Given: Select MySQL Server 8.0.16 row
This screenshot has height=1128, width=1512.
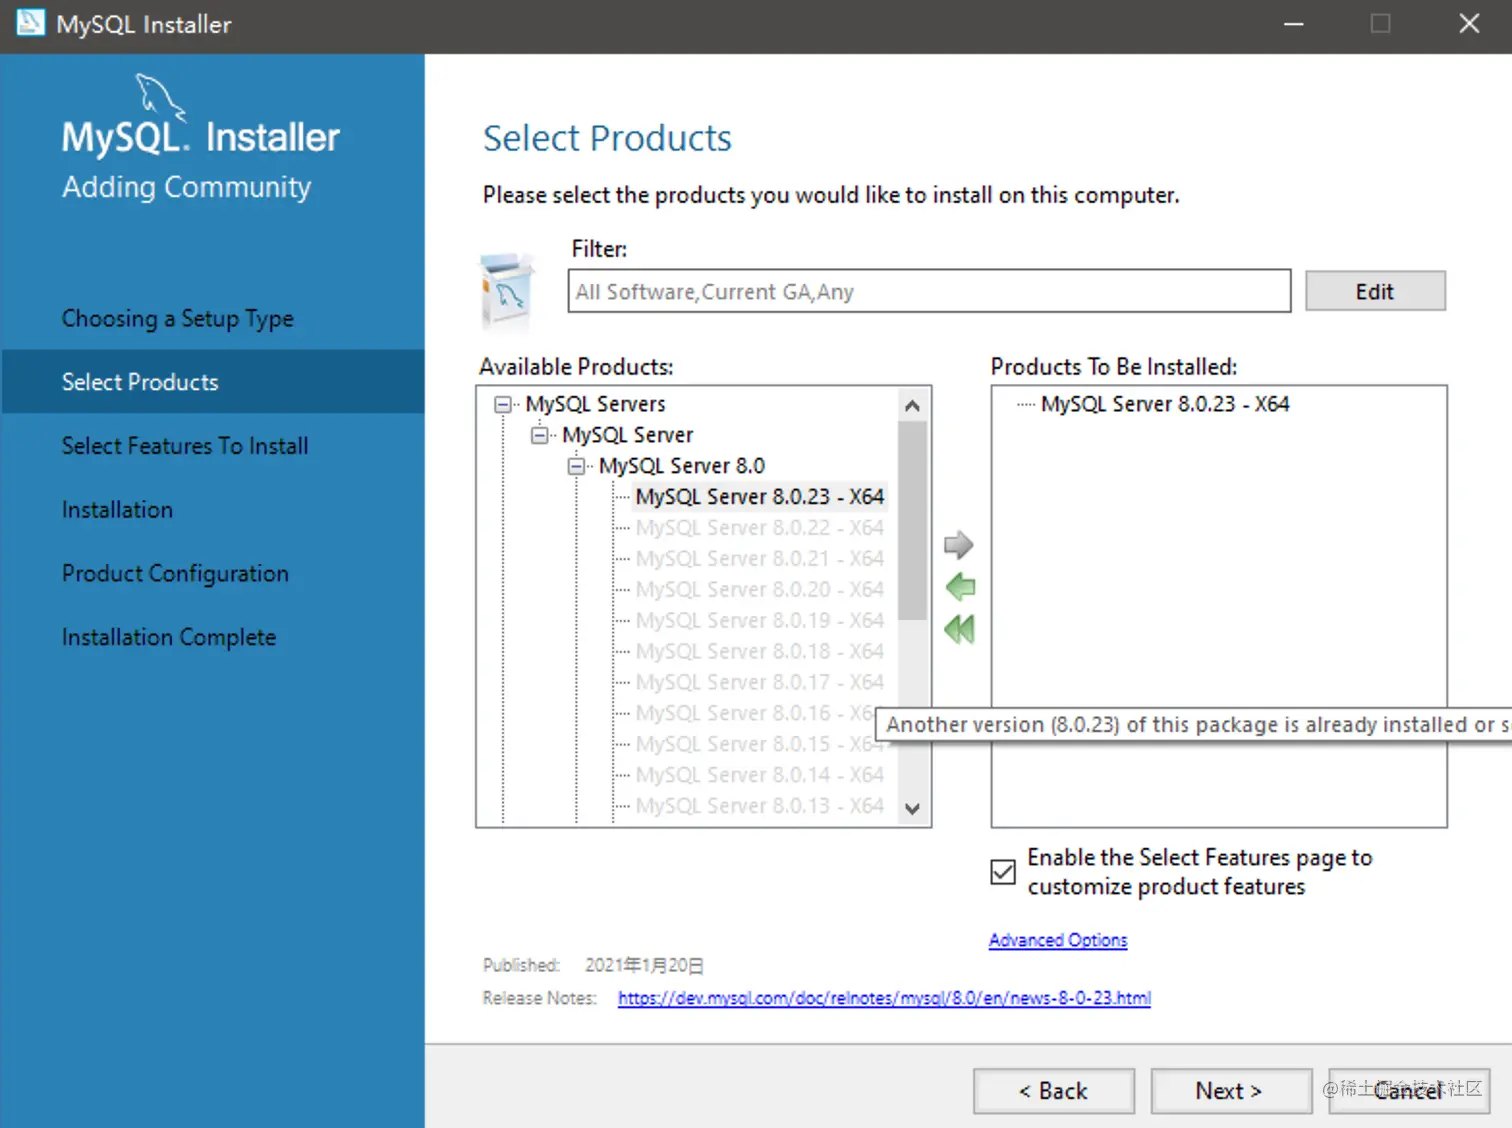Looking at the screenshot, I should pyautogui.click(x=754, y=714).
